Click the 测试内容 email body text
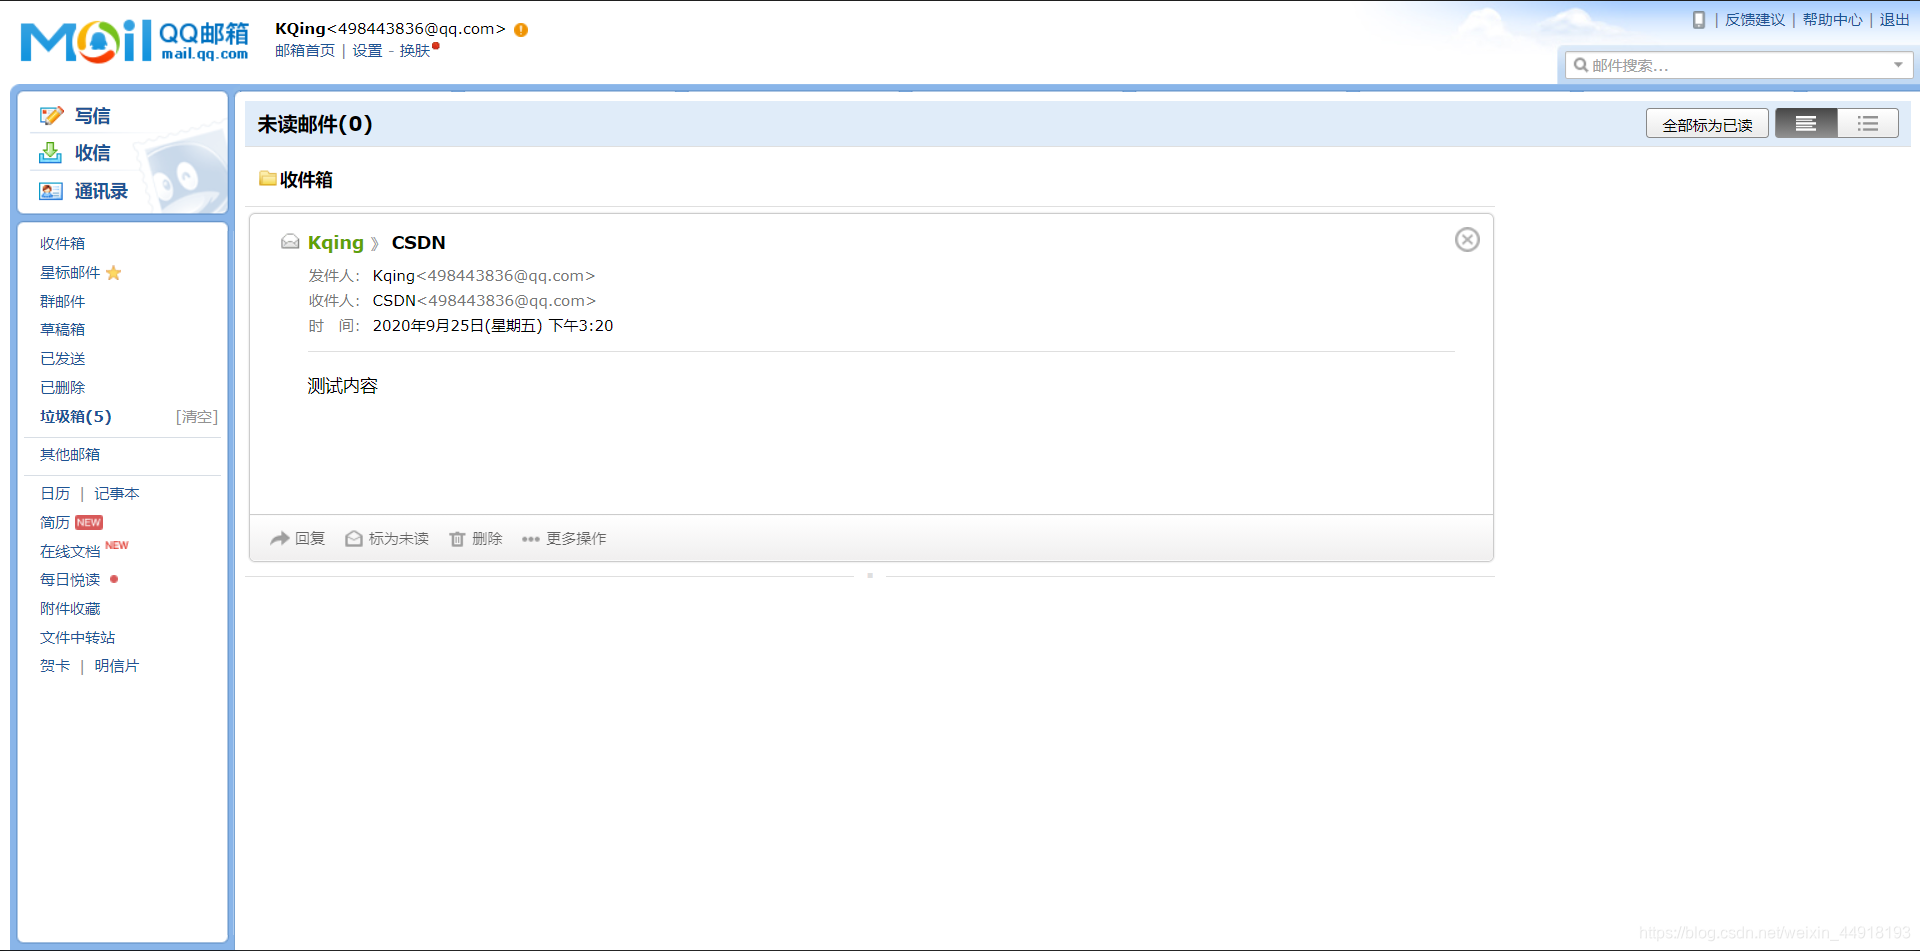 343,386
